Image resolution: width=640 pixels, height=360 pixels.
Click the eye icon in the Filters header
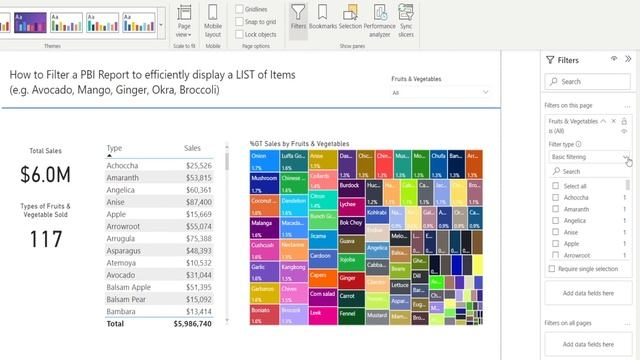[x=614, y=59]
